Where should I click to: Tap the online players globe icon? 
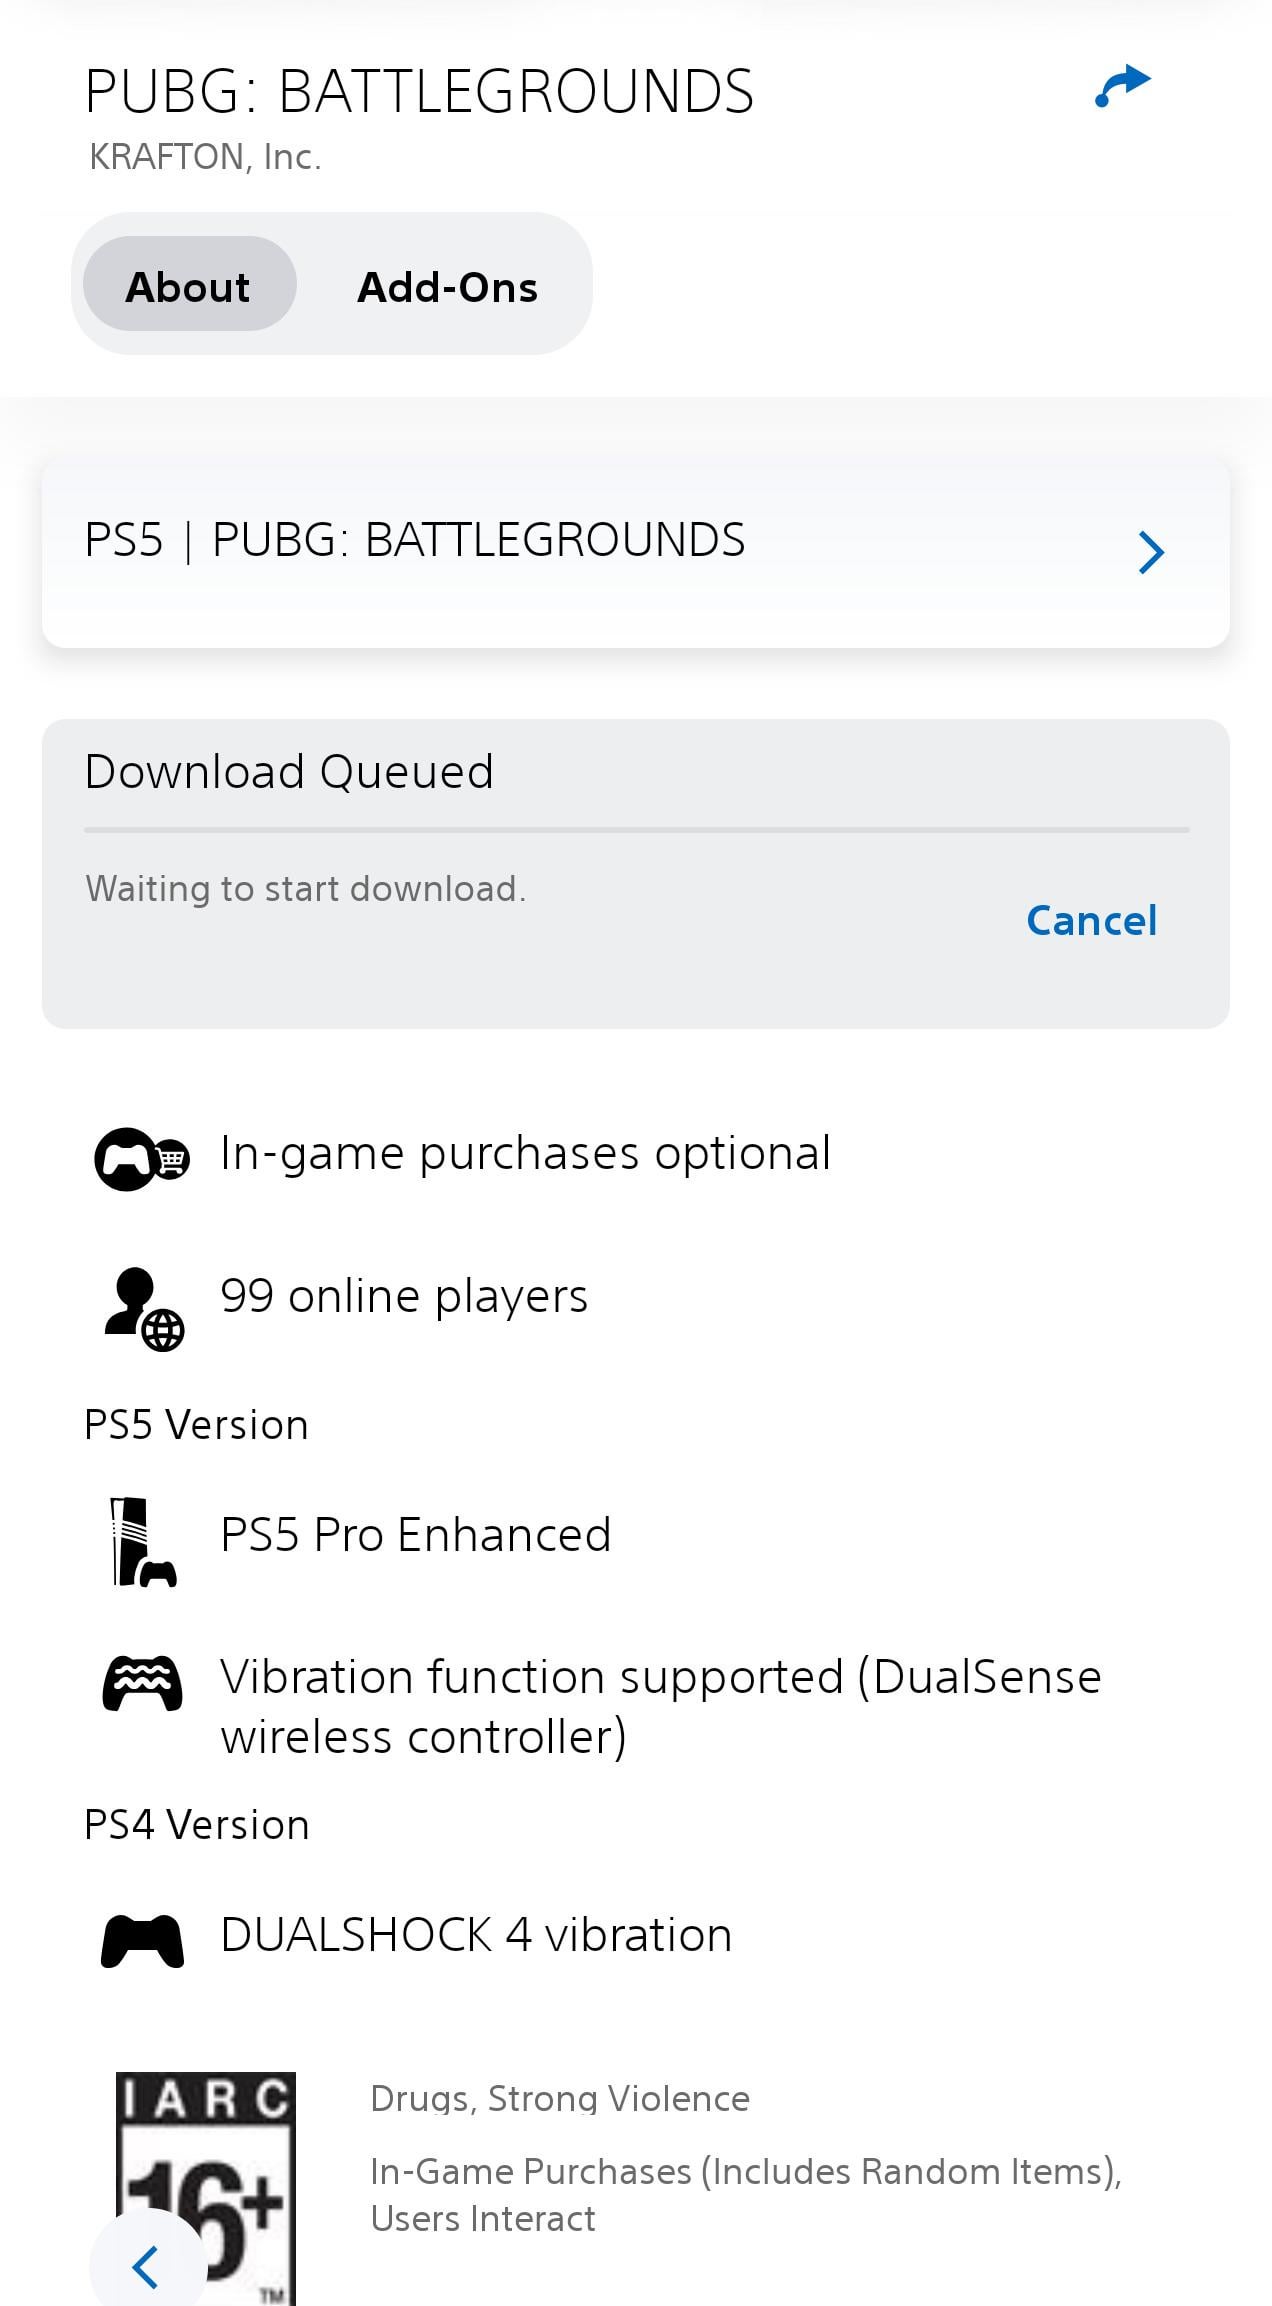(x=144, y=1309)
